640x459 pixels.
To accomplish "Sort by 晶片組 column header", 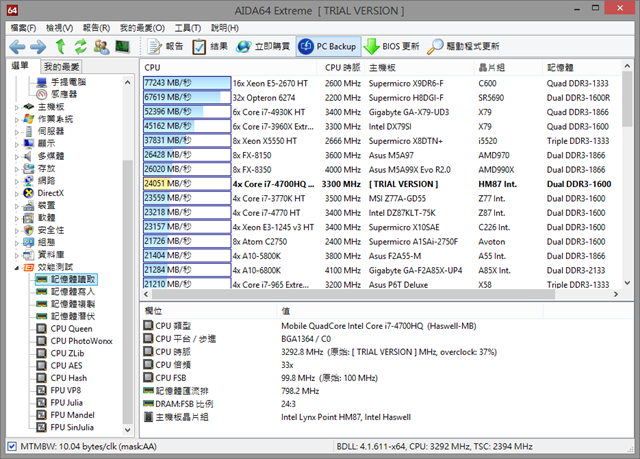I will pyautogui.click(x=509, y=68).
